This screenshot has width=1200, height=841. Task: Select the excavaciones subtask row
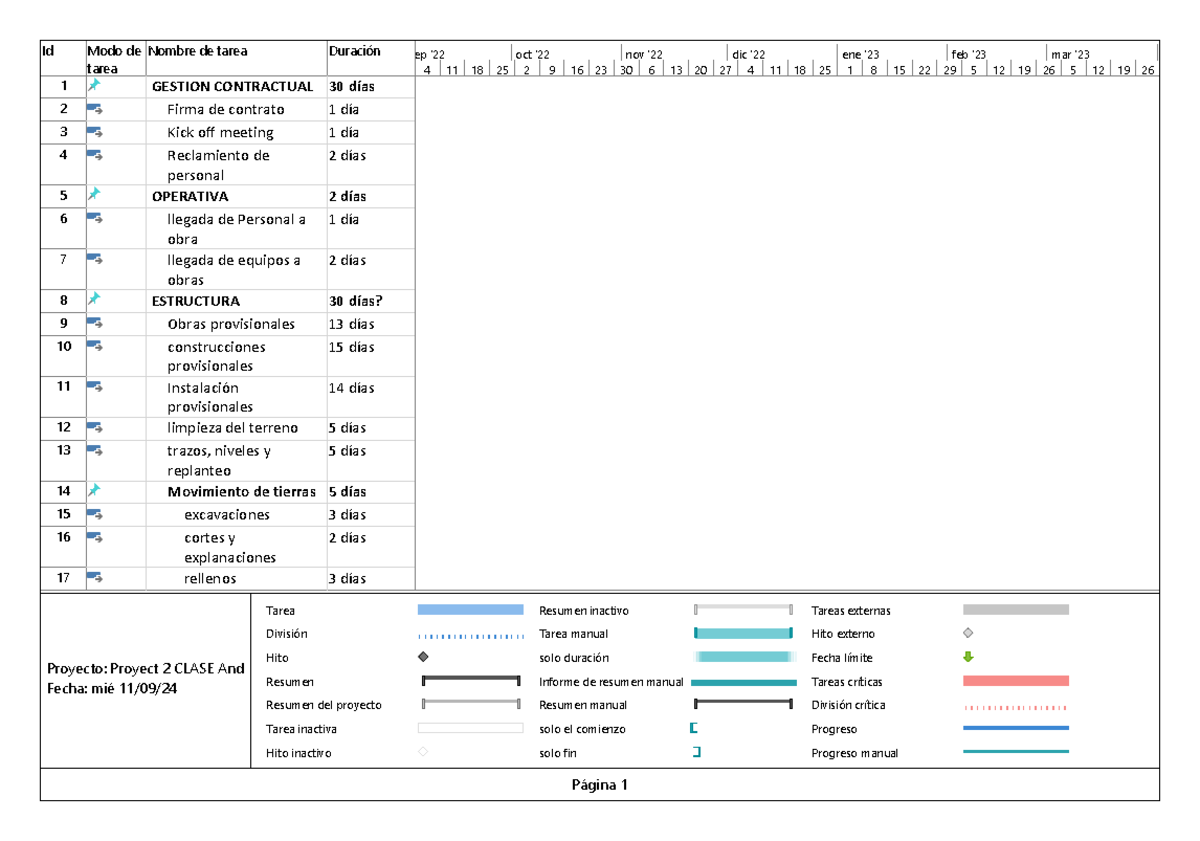227,515
